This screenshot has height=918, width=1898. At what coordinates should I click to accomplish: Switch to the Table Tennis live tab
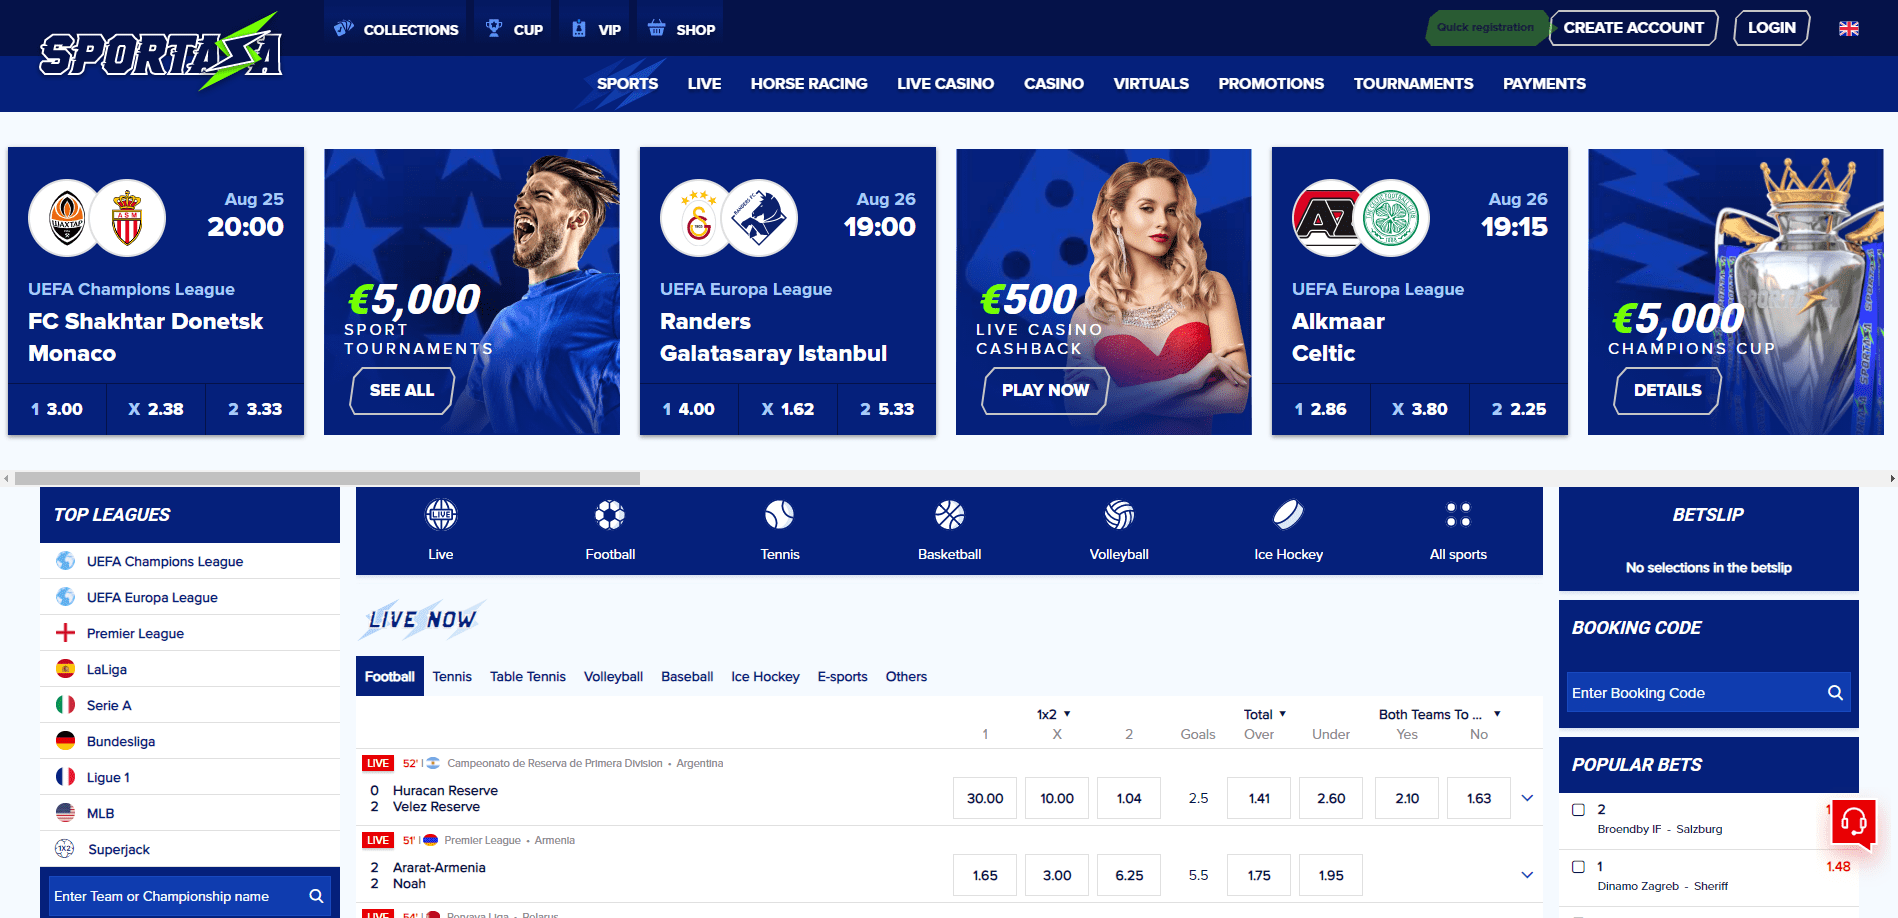coord(528,677)
